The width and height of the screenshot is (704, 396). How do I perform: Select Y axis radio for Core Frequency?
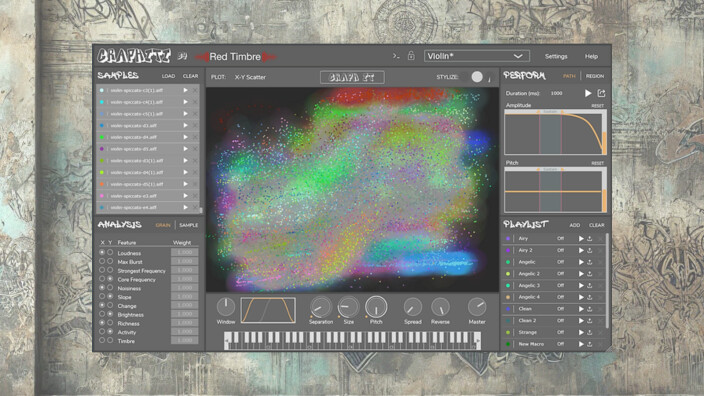pyautogui.click(x=110, y=279)
